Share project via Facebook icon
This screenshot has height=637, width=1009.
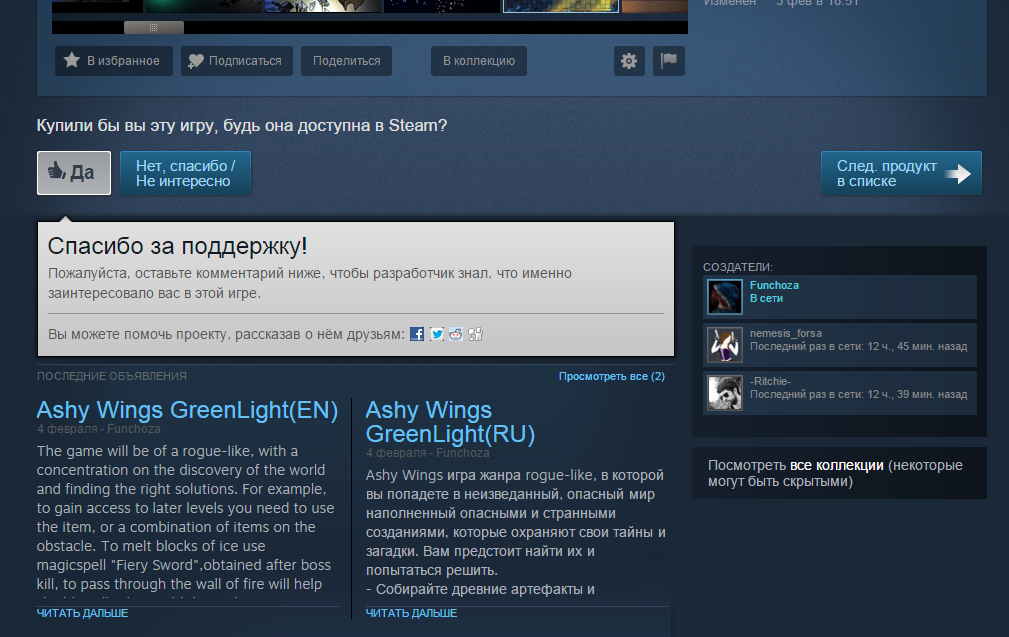pos(417,334)
